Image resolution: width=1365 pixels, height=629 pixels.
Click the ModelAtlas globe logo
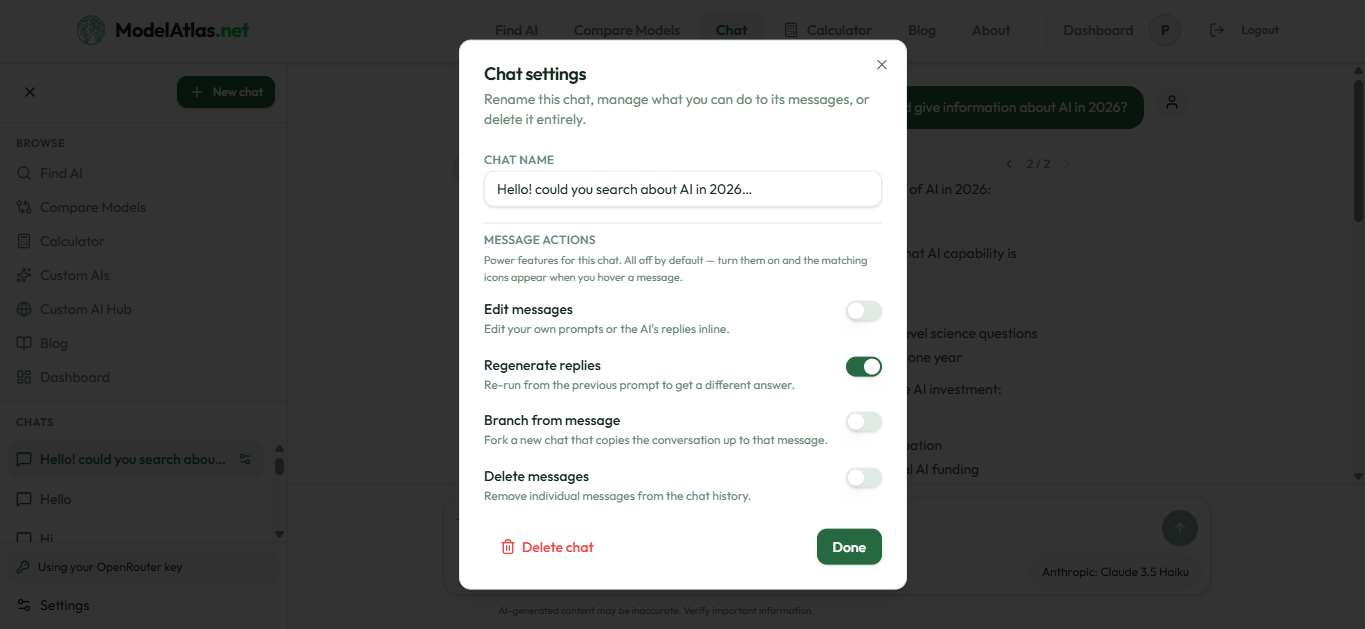click(x=91, y=30)
